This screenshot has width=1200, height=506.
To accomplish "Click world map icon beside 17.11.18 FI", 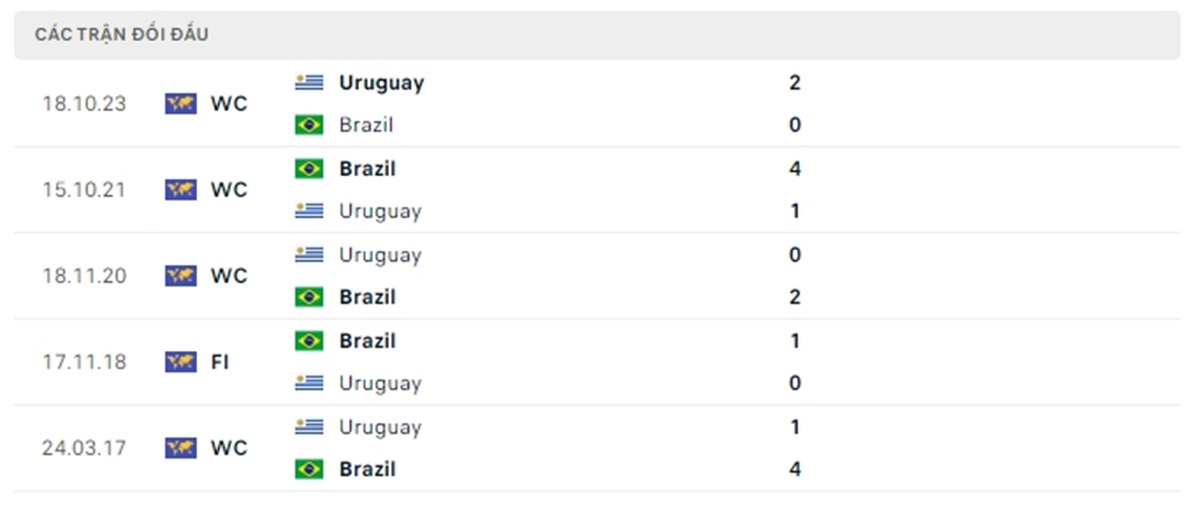I will 181,362.
